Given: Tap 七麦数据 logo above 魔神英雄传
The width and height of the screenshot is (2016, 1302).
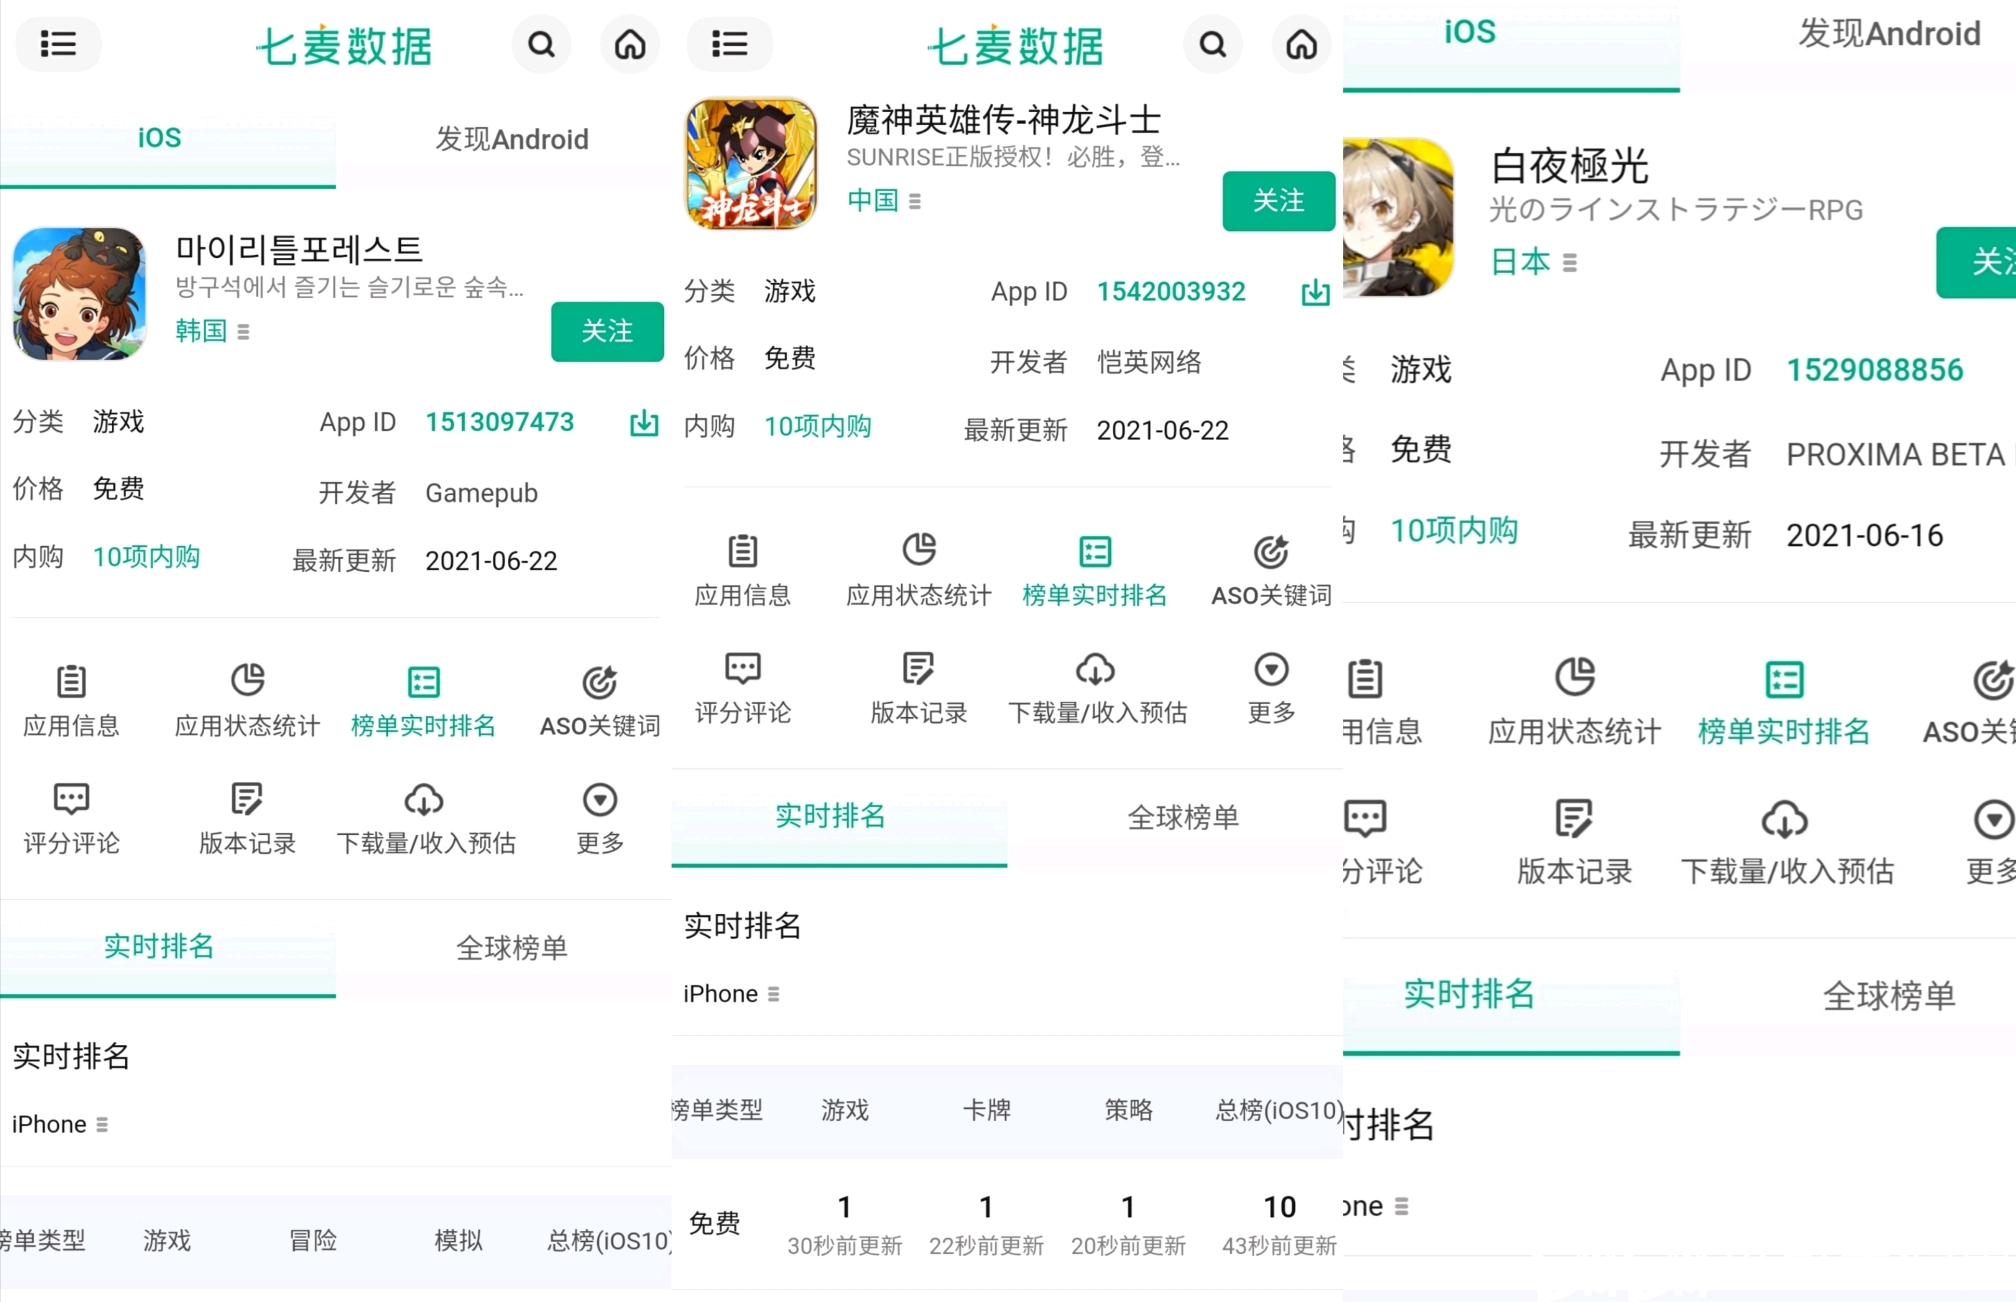Looking at the screenshot, I should tap(1014, 45).
